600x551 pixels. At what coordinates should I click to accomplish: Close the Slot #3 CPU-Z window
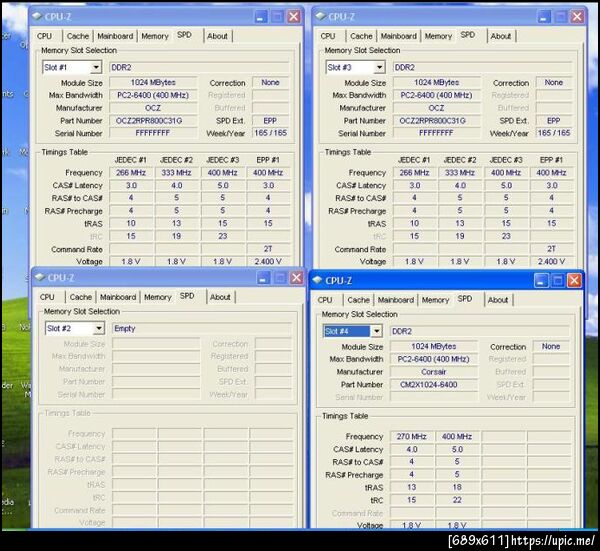pos(577,16)
